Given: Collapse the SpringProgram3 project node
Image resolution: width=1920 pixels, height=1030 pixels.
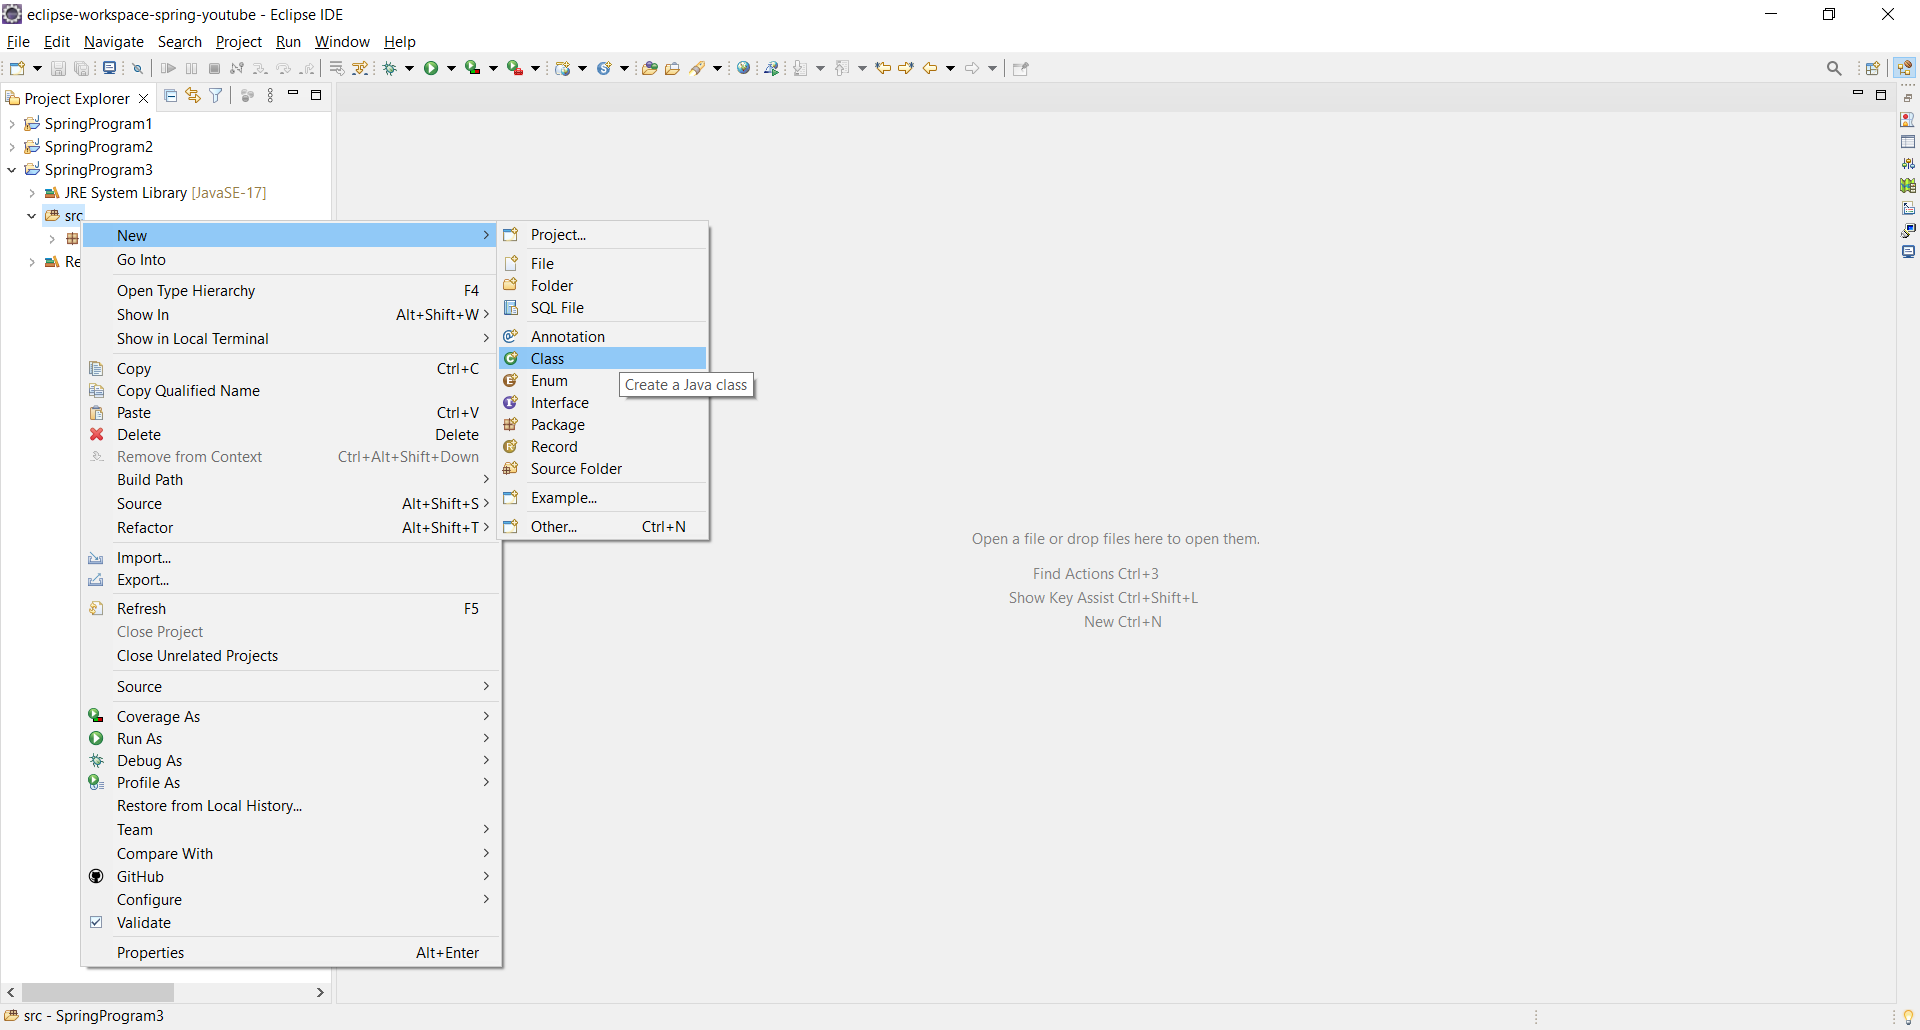Looking at the screenshot, I should (11, 170).
